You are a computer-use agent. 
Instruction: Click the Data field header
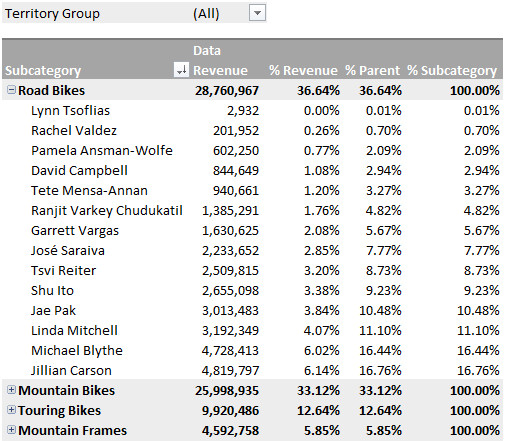(207, 51)
